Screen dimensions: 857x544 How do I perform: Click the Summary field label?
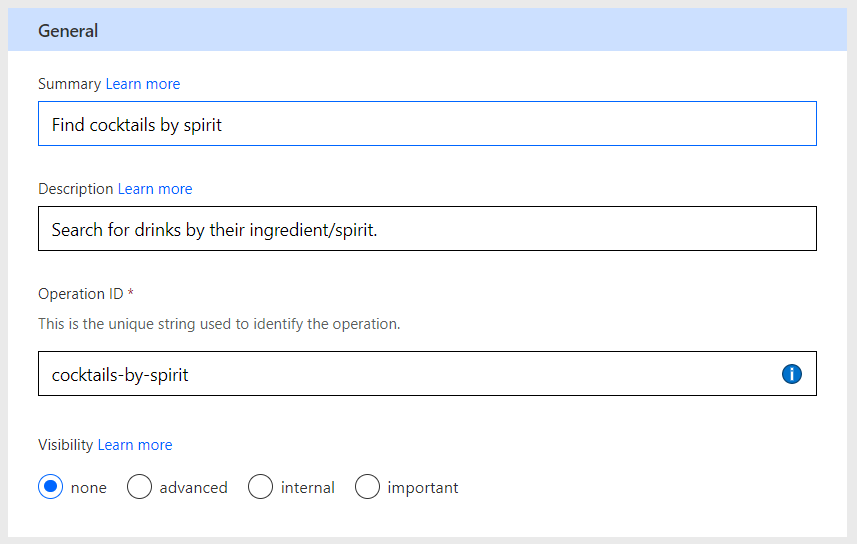69,84
